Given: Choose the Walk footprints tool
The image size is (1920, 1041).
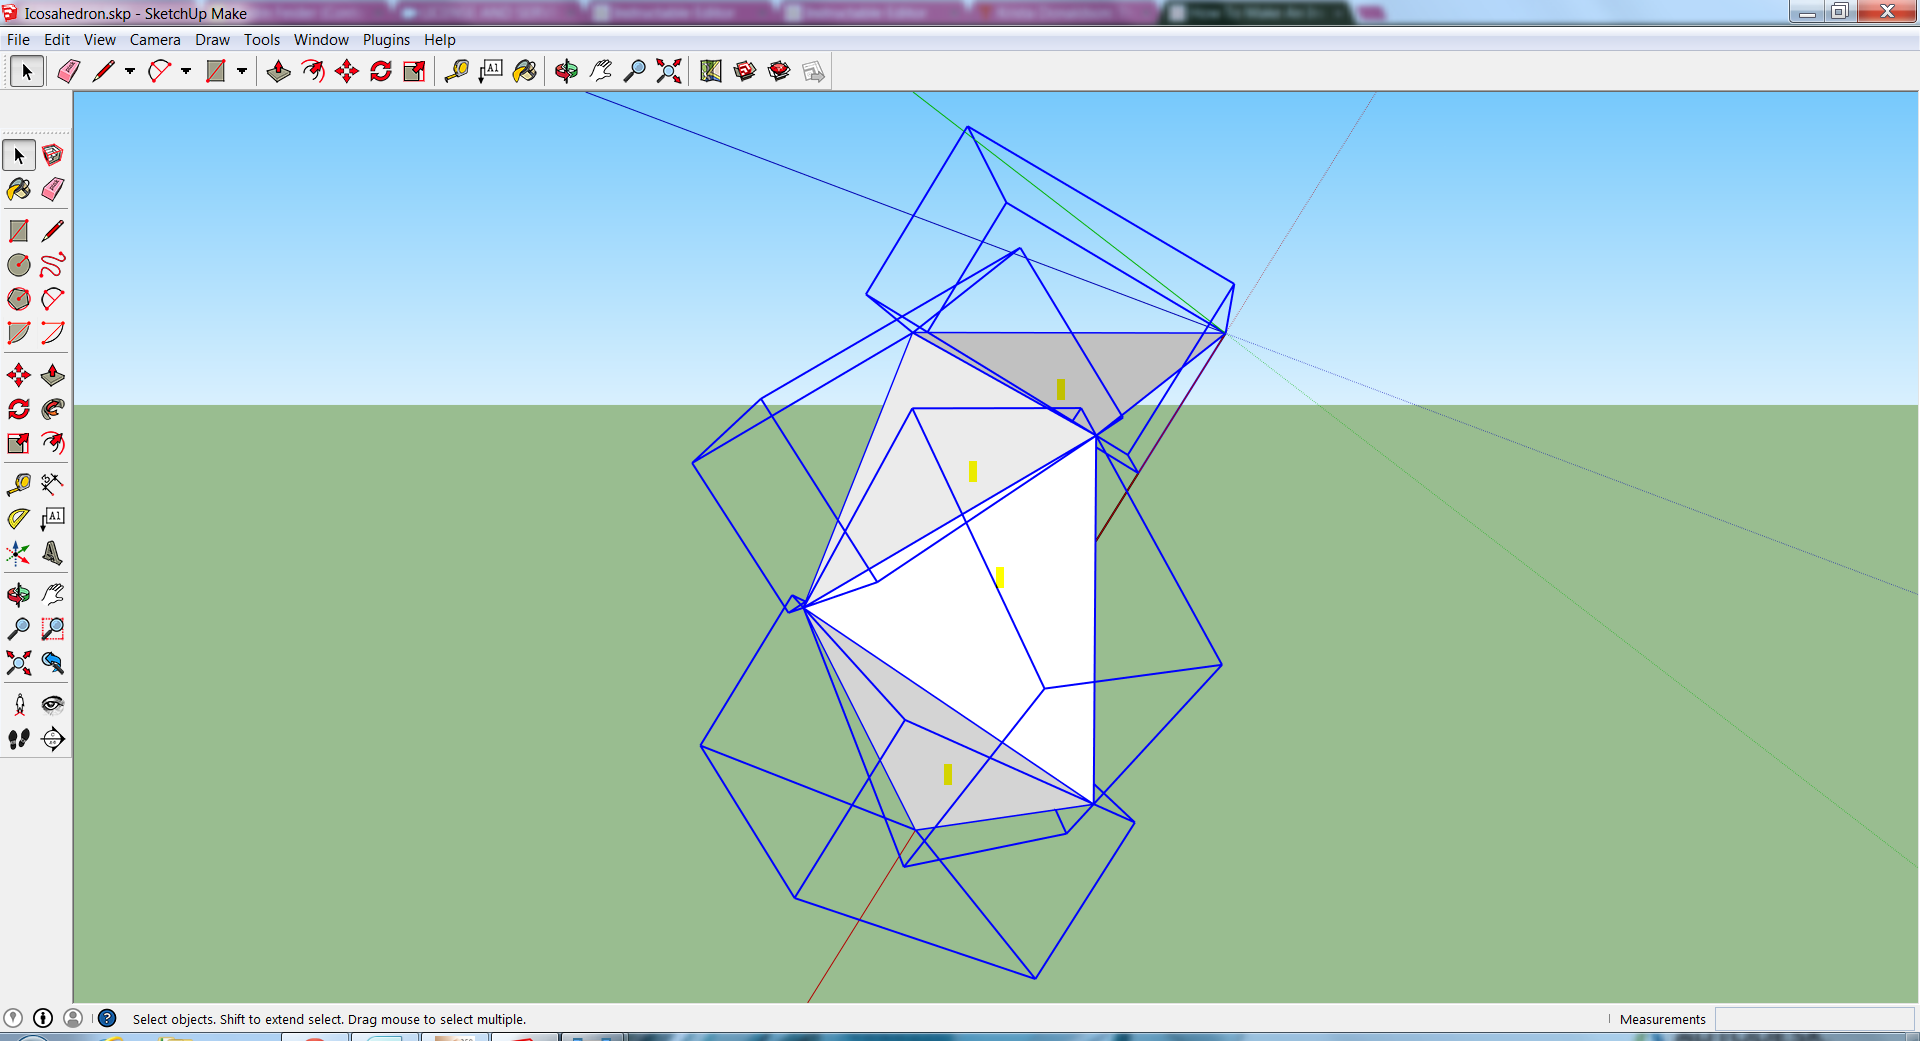Looking at the screenshot, I should pos(19,739).
